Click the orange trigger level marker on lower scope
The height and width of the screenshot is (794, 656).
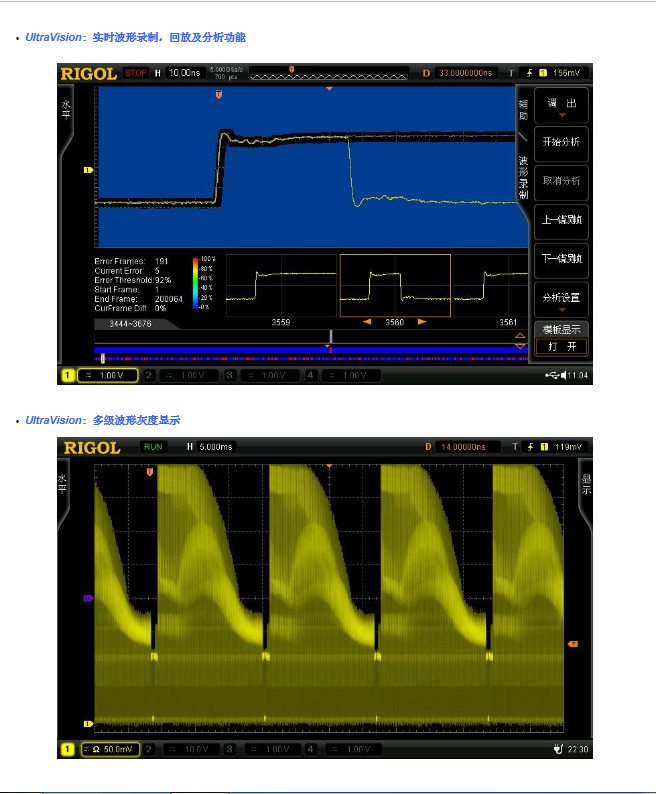tap(573, 644)
